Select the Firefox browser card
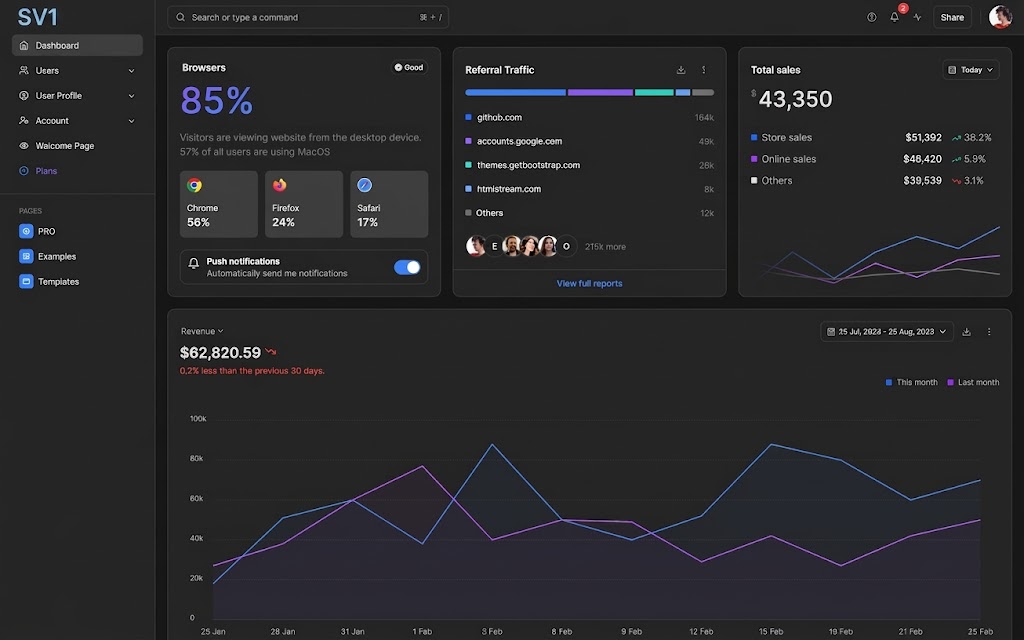Screen dimensions: 1024x640 click(304, 204)
